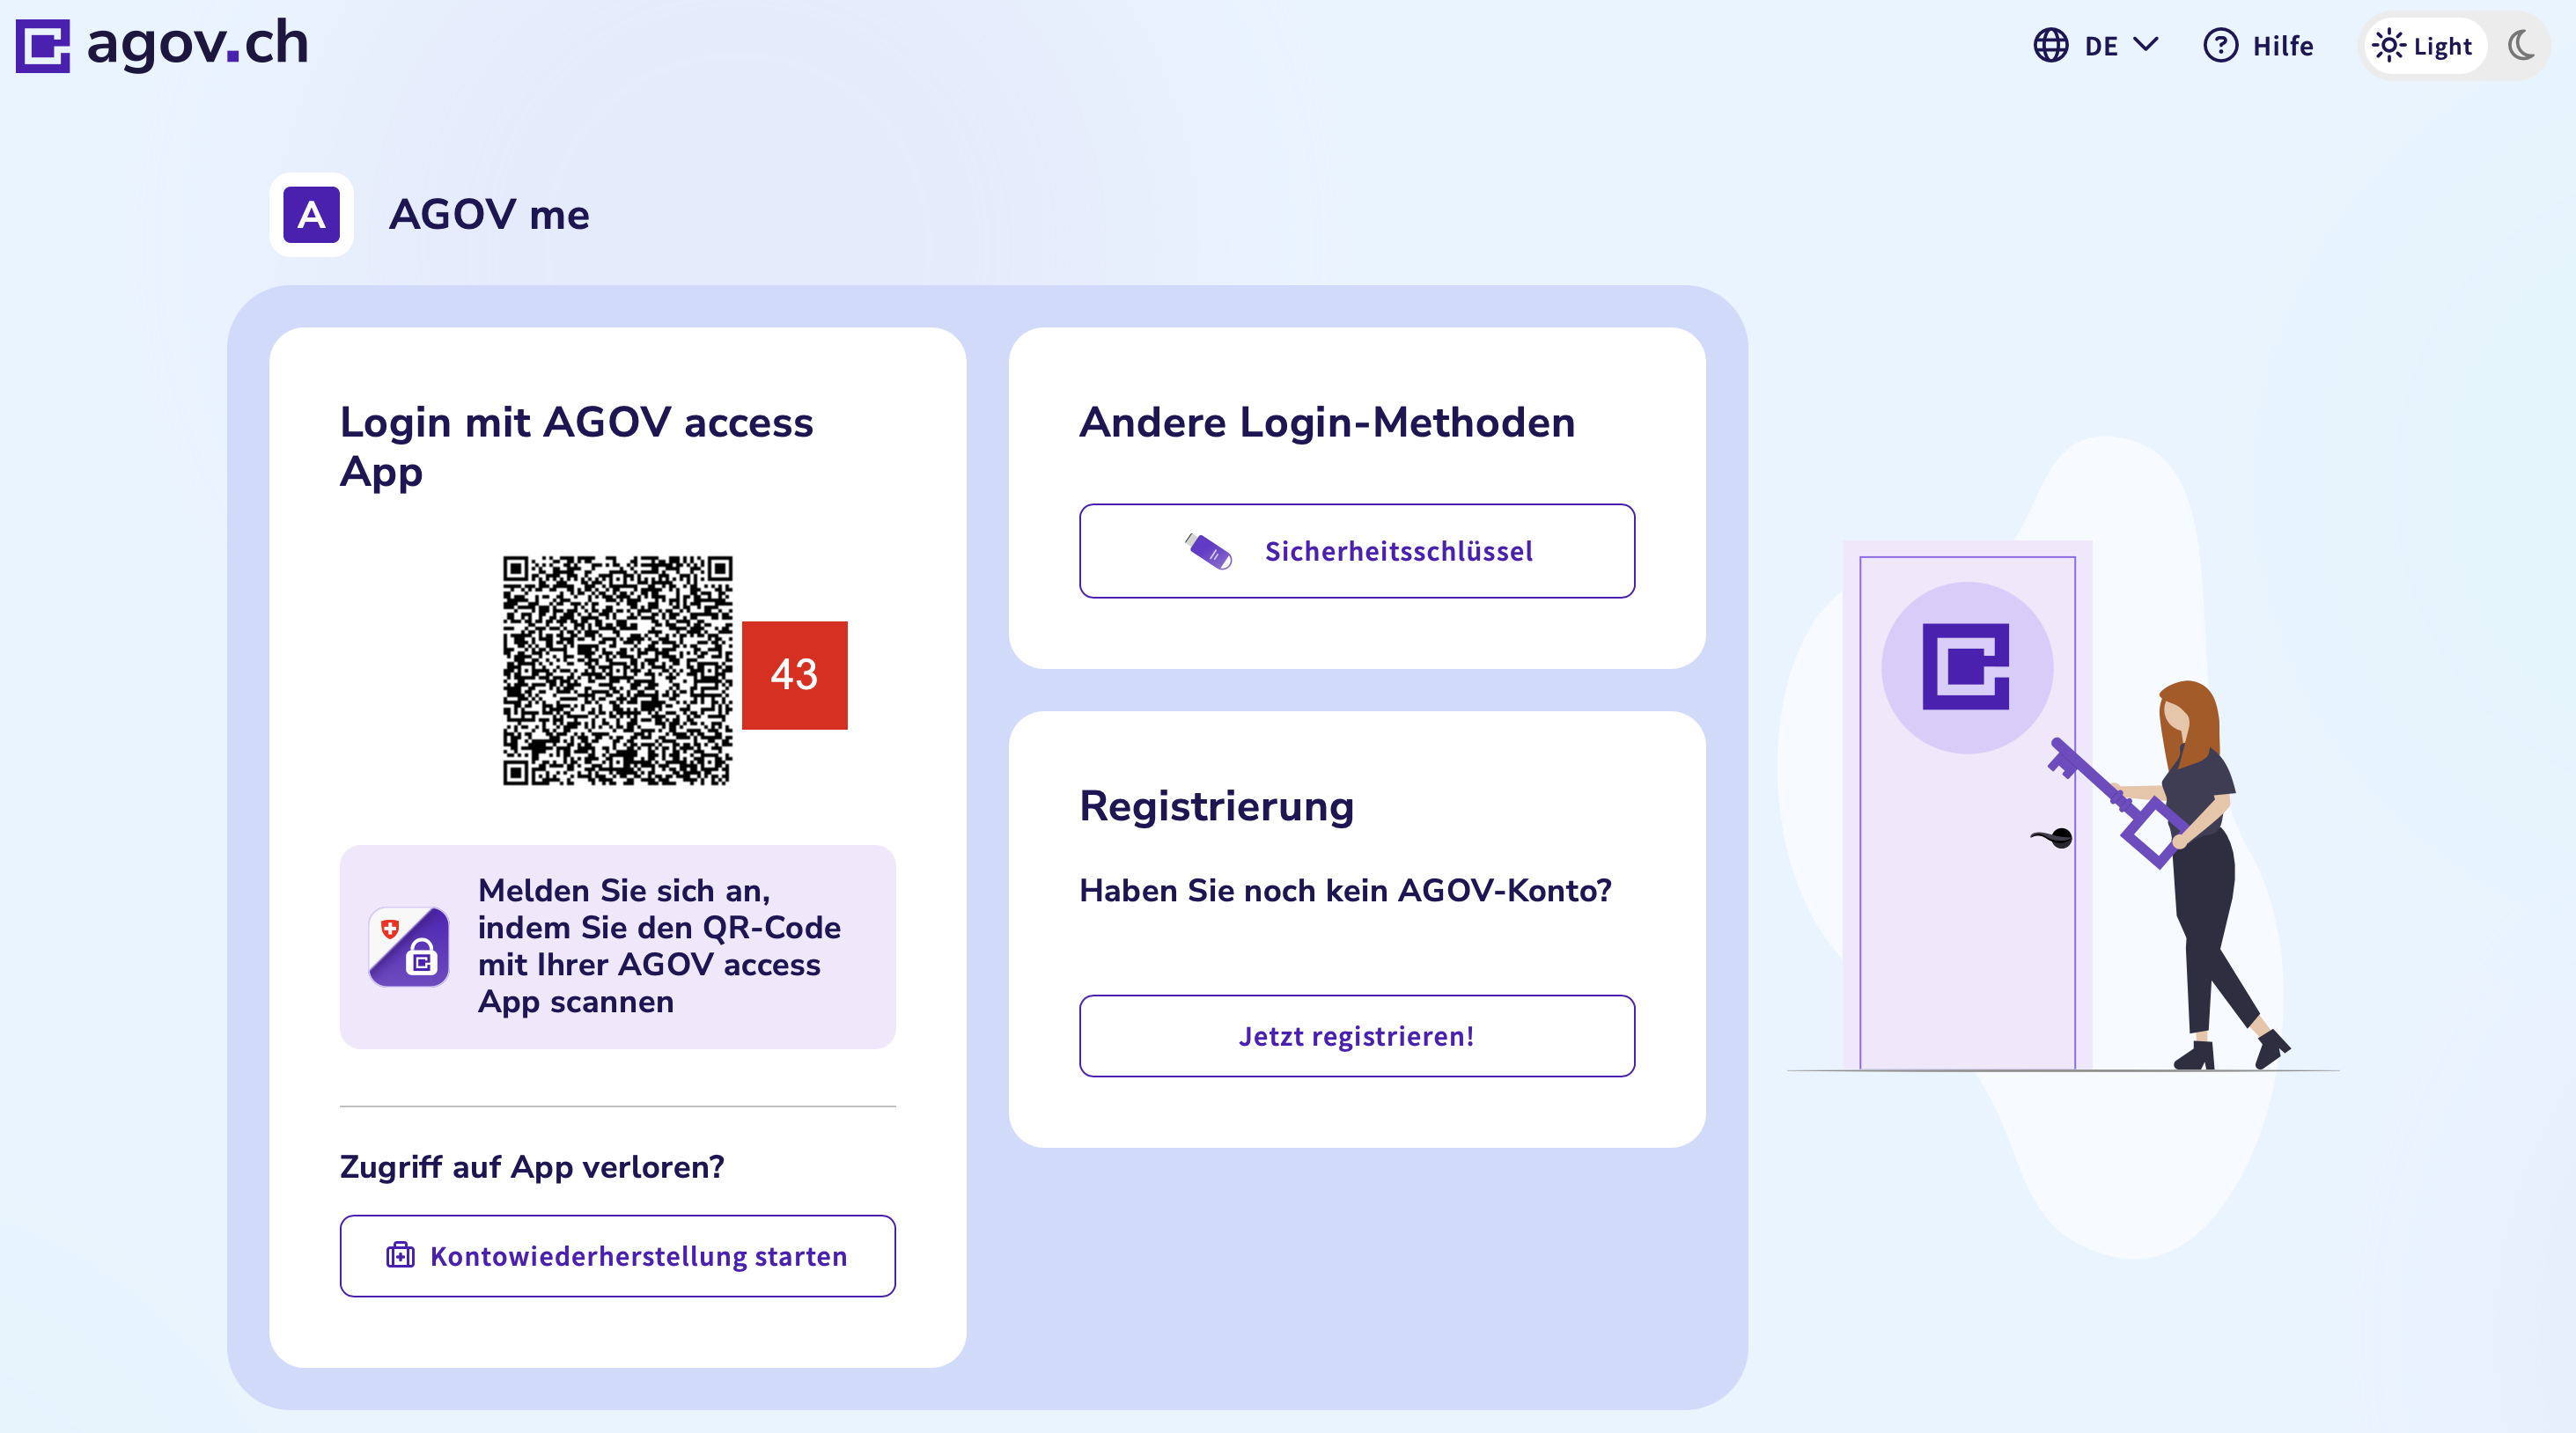Click the QR scan instruction box
The width and height of the screenshot is (2576, 1433).
coord(618,946)
